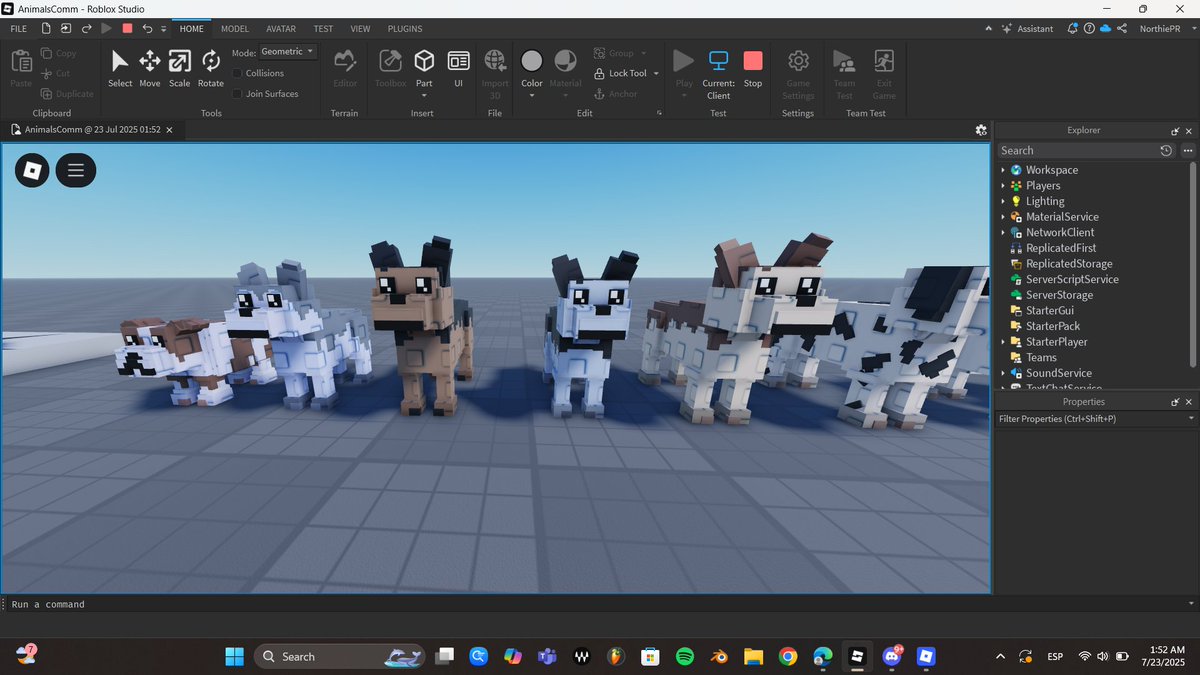Open Discord from the taskbar

892,656
